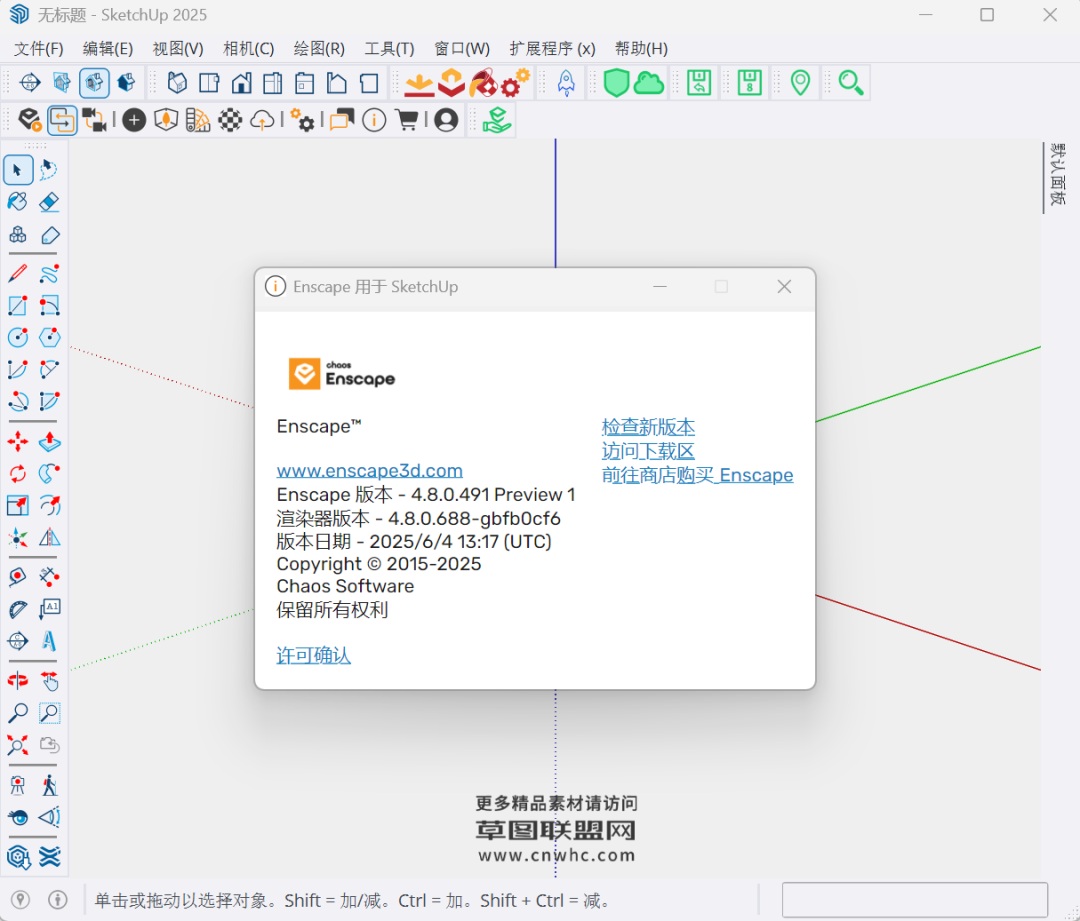Screen dimensions: 1080x921
Task: Pick the Walk tool
Action: coord(49,785)
